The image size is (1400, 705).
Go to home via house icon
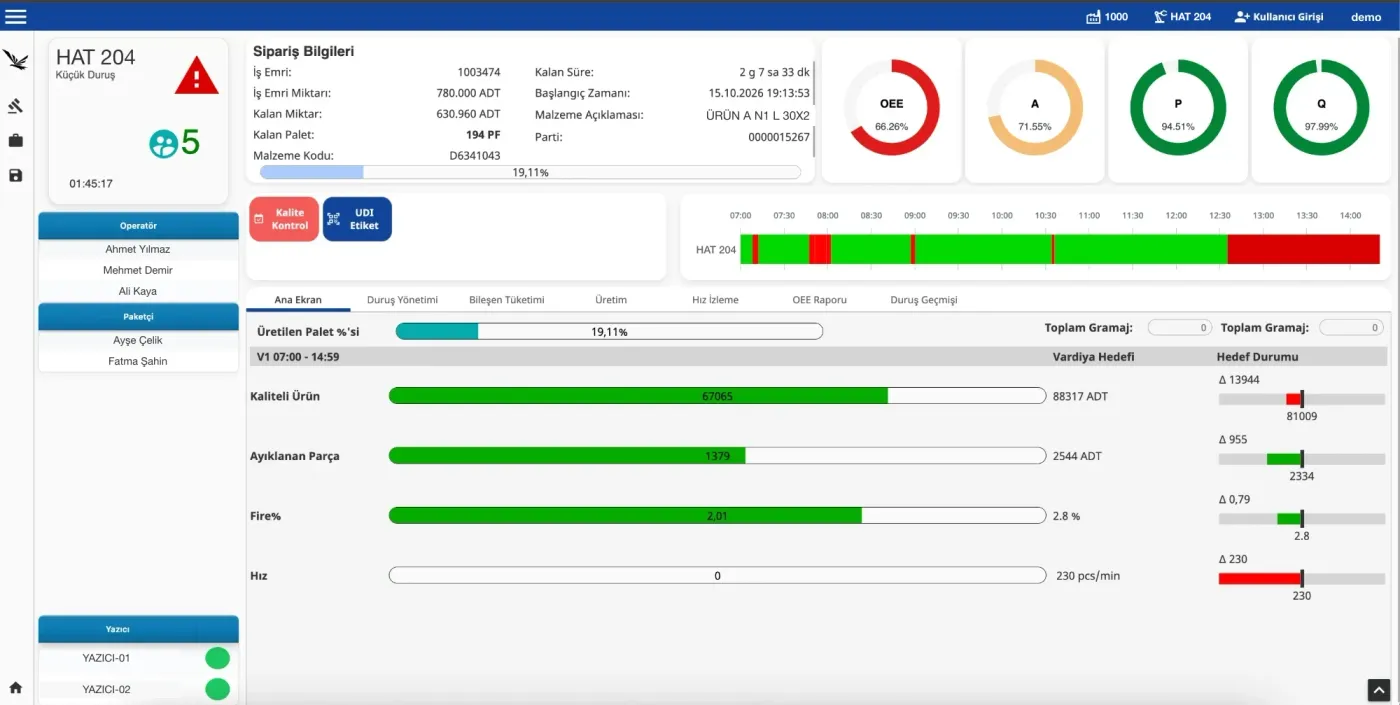(x=15, y=688)
